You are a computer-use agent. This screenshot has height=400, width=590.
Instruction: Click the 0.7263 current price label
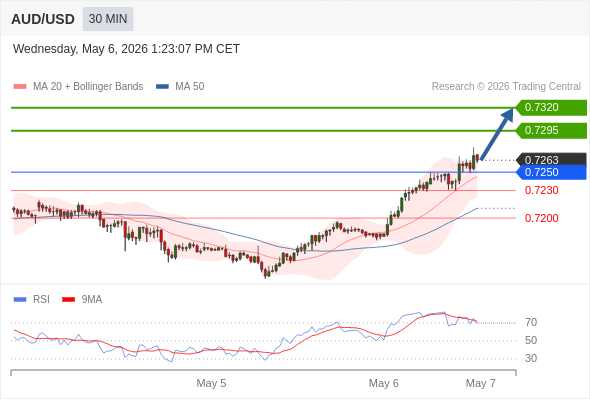[x=551, y=160]
